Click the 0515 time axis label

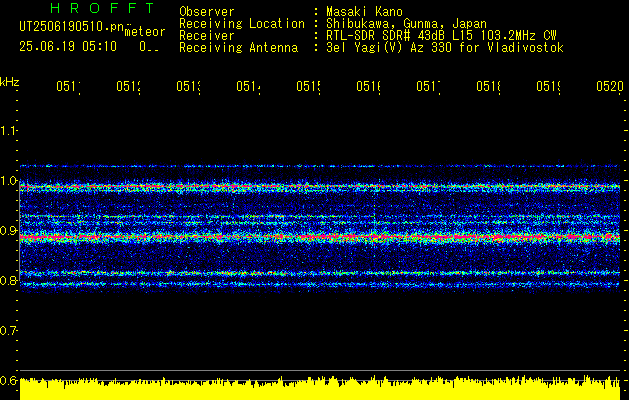308,86
